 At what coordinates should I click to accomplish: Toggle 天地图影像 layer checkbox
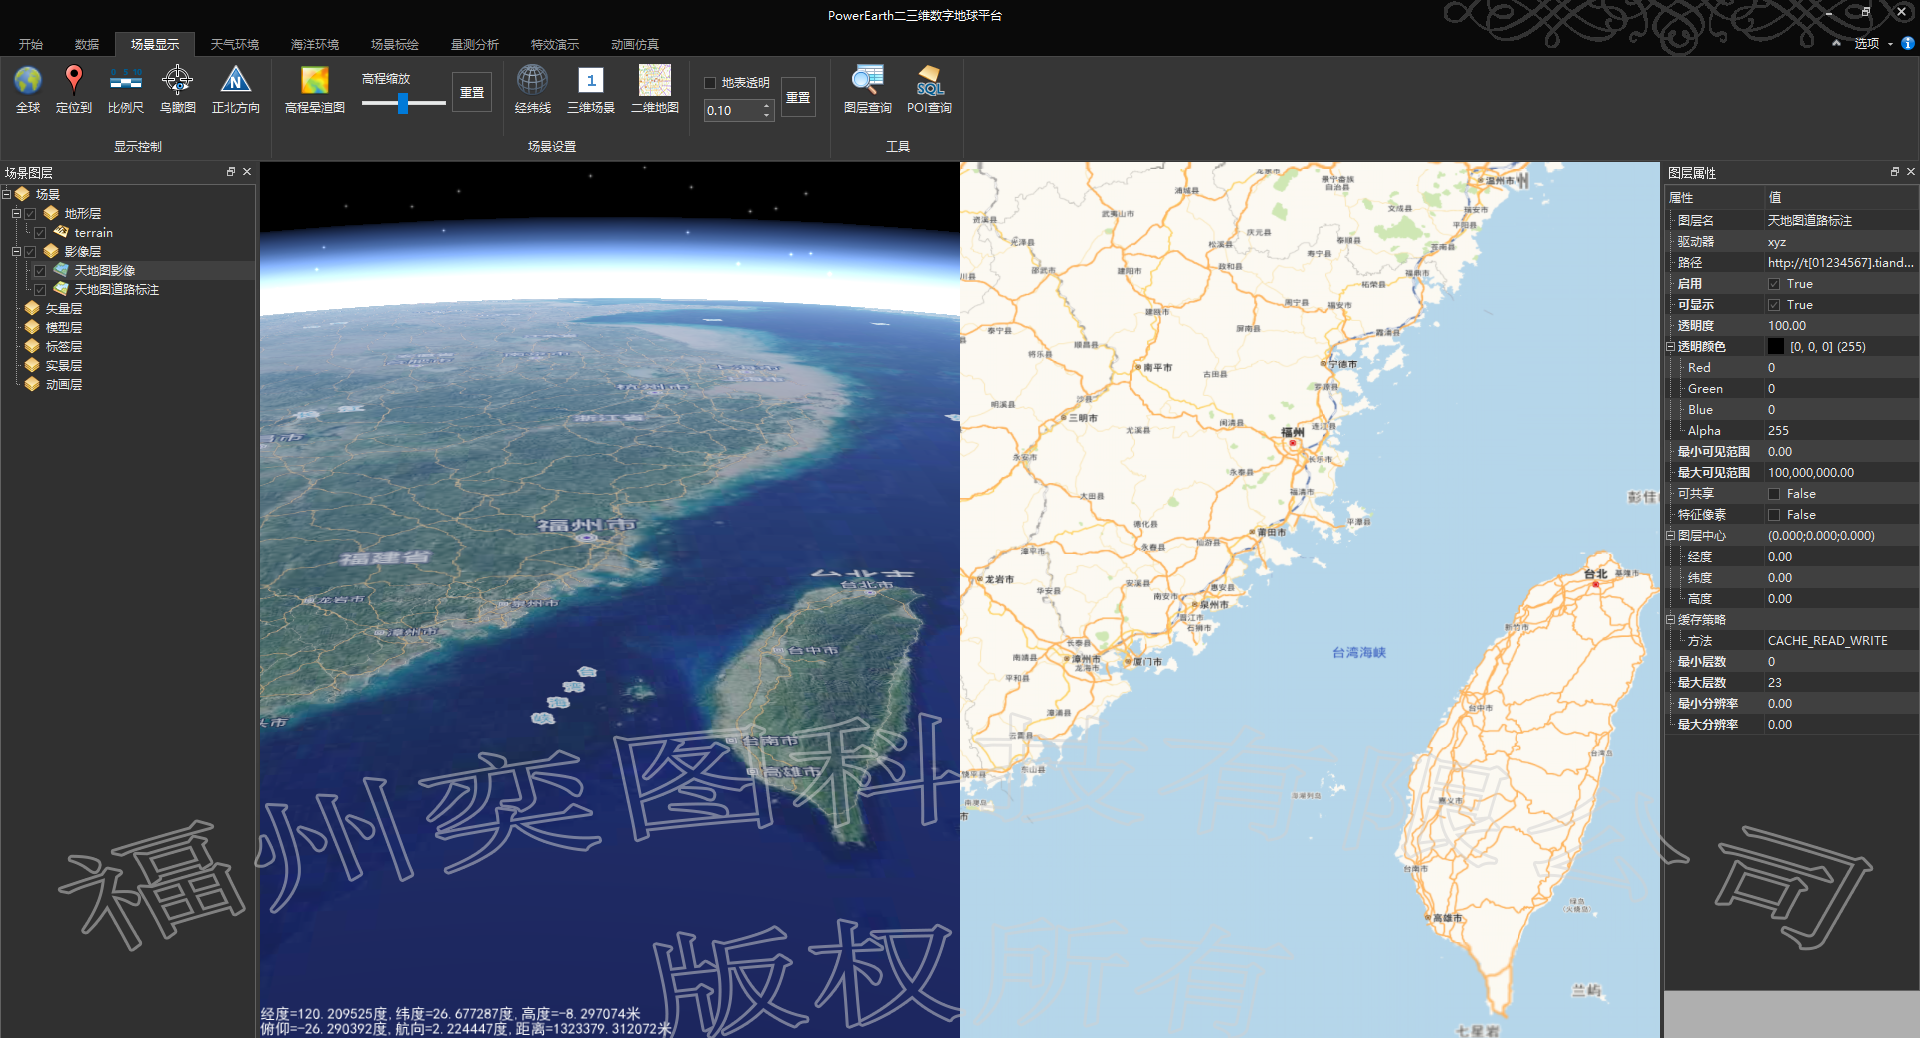[x=40, y=271]
